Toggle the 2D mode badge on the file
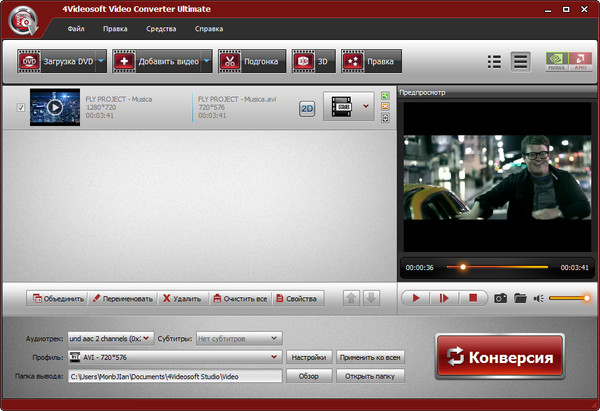Image resolution: width=600 pixels, height=411 pixels. point(308,107)
